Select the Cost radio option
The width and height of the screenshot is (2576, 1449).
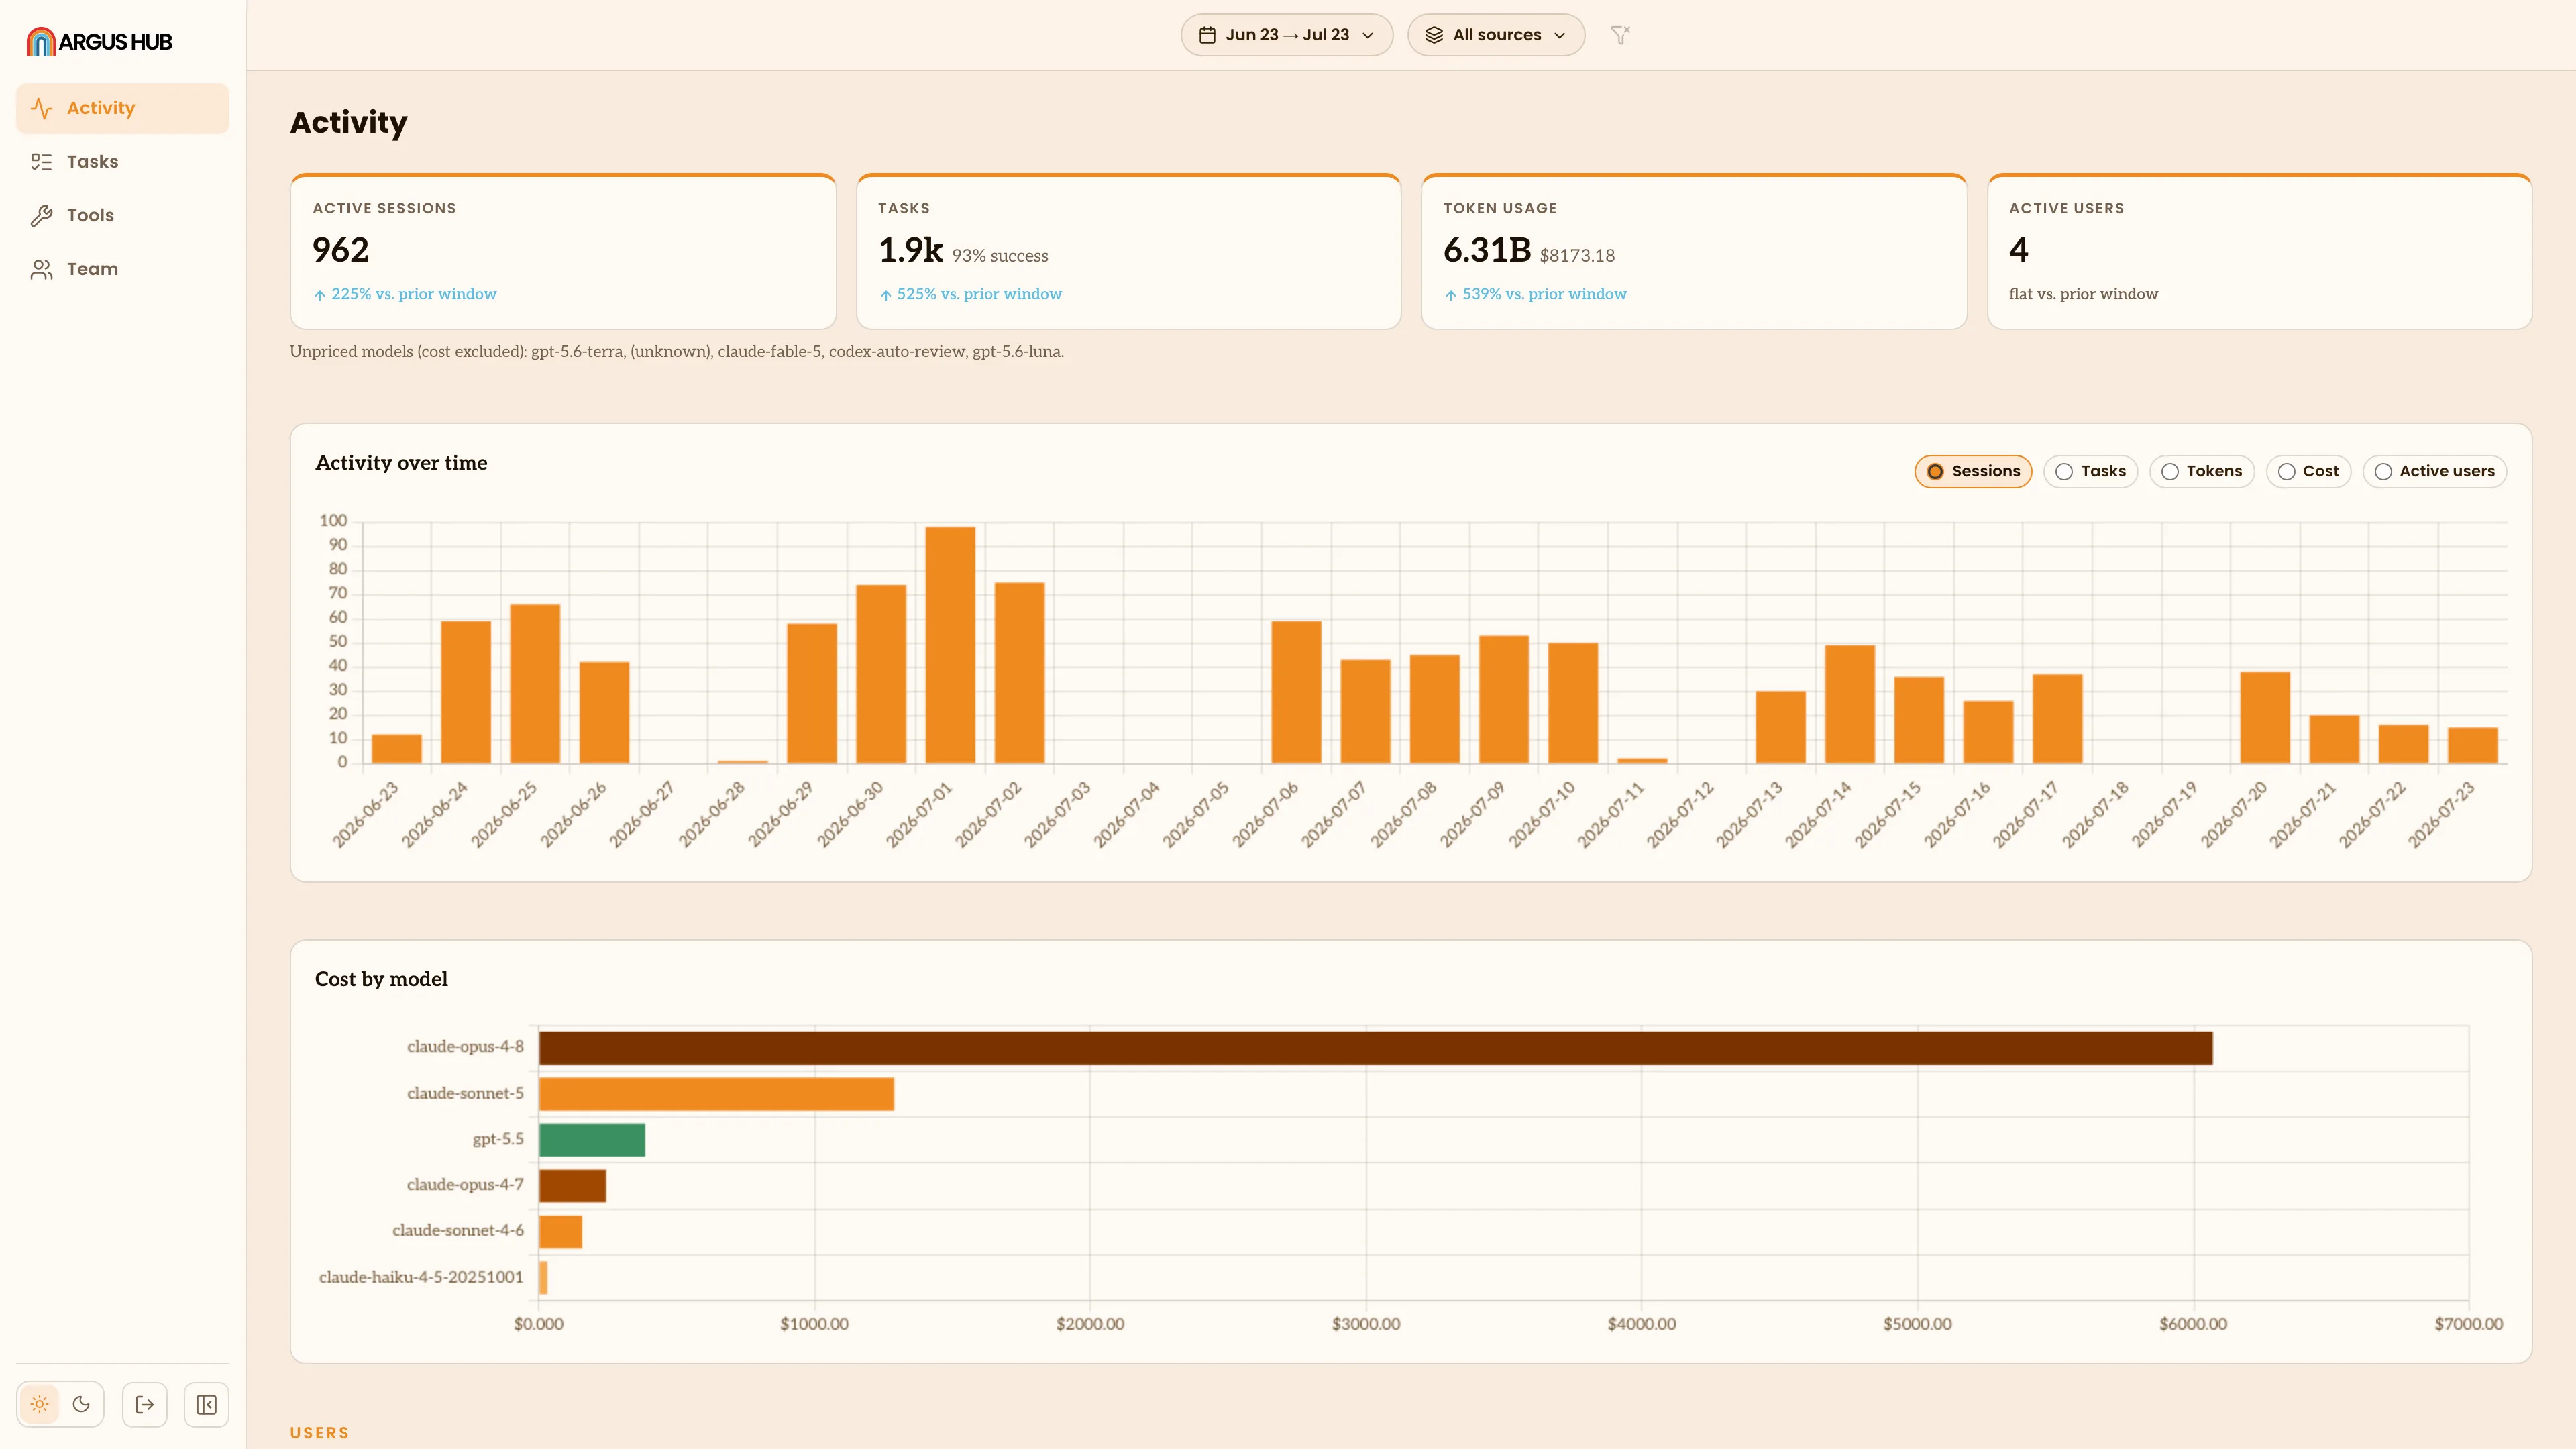[2308, 471]
